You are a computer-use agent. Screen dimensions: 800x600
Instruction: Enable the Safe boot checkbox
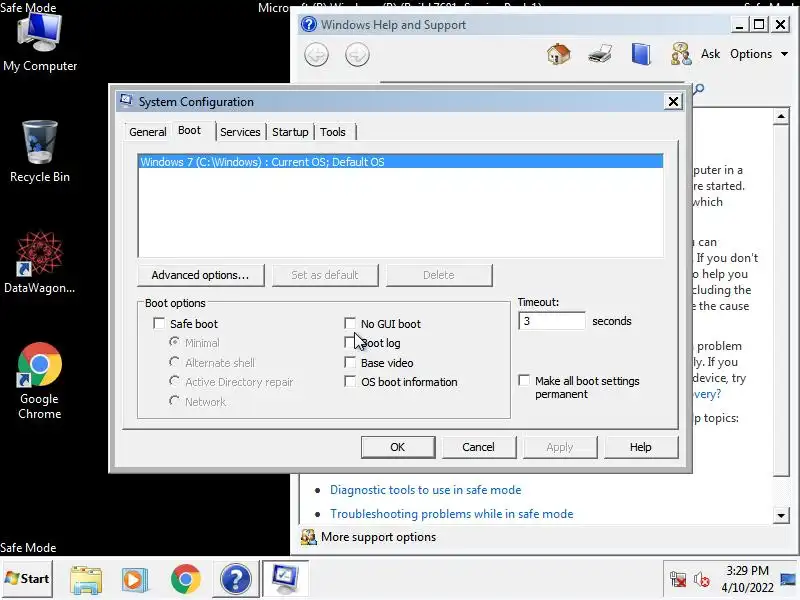click(159, 323)
